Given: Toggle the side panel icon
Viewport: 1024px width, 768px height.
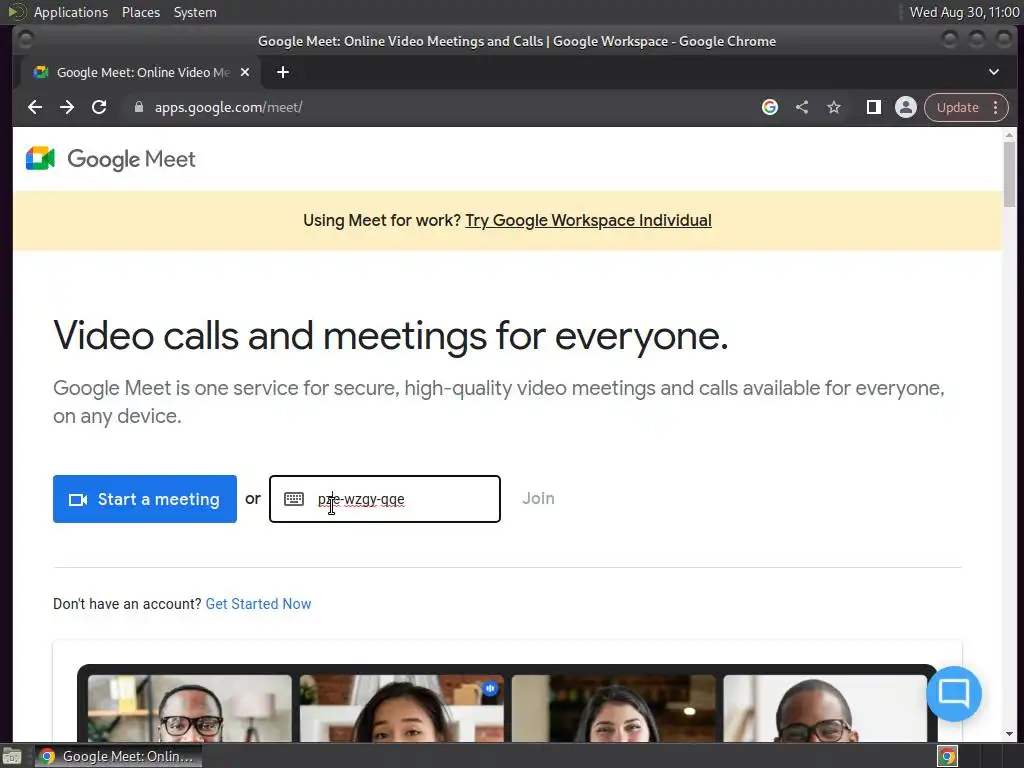Looking at the screenshot, I should 873,107.
